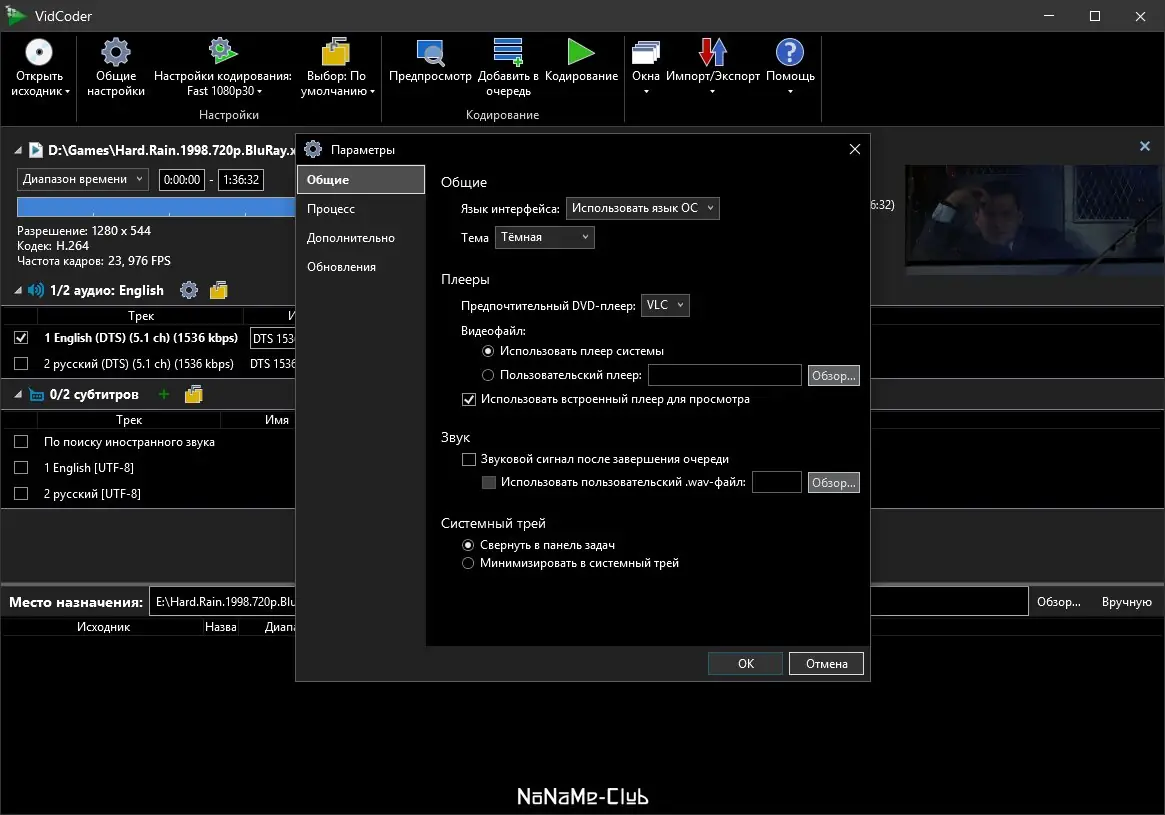Image resolution: width=1165 pixels, height=815 pixels.
Task: Check audio track 2 русский (DTS)
Action: 21,364
